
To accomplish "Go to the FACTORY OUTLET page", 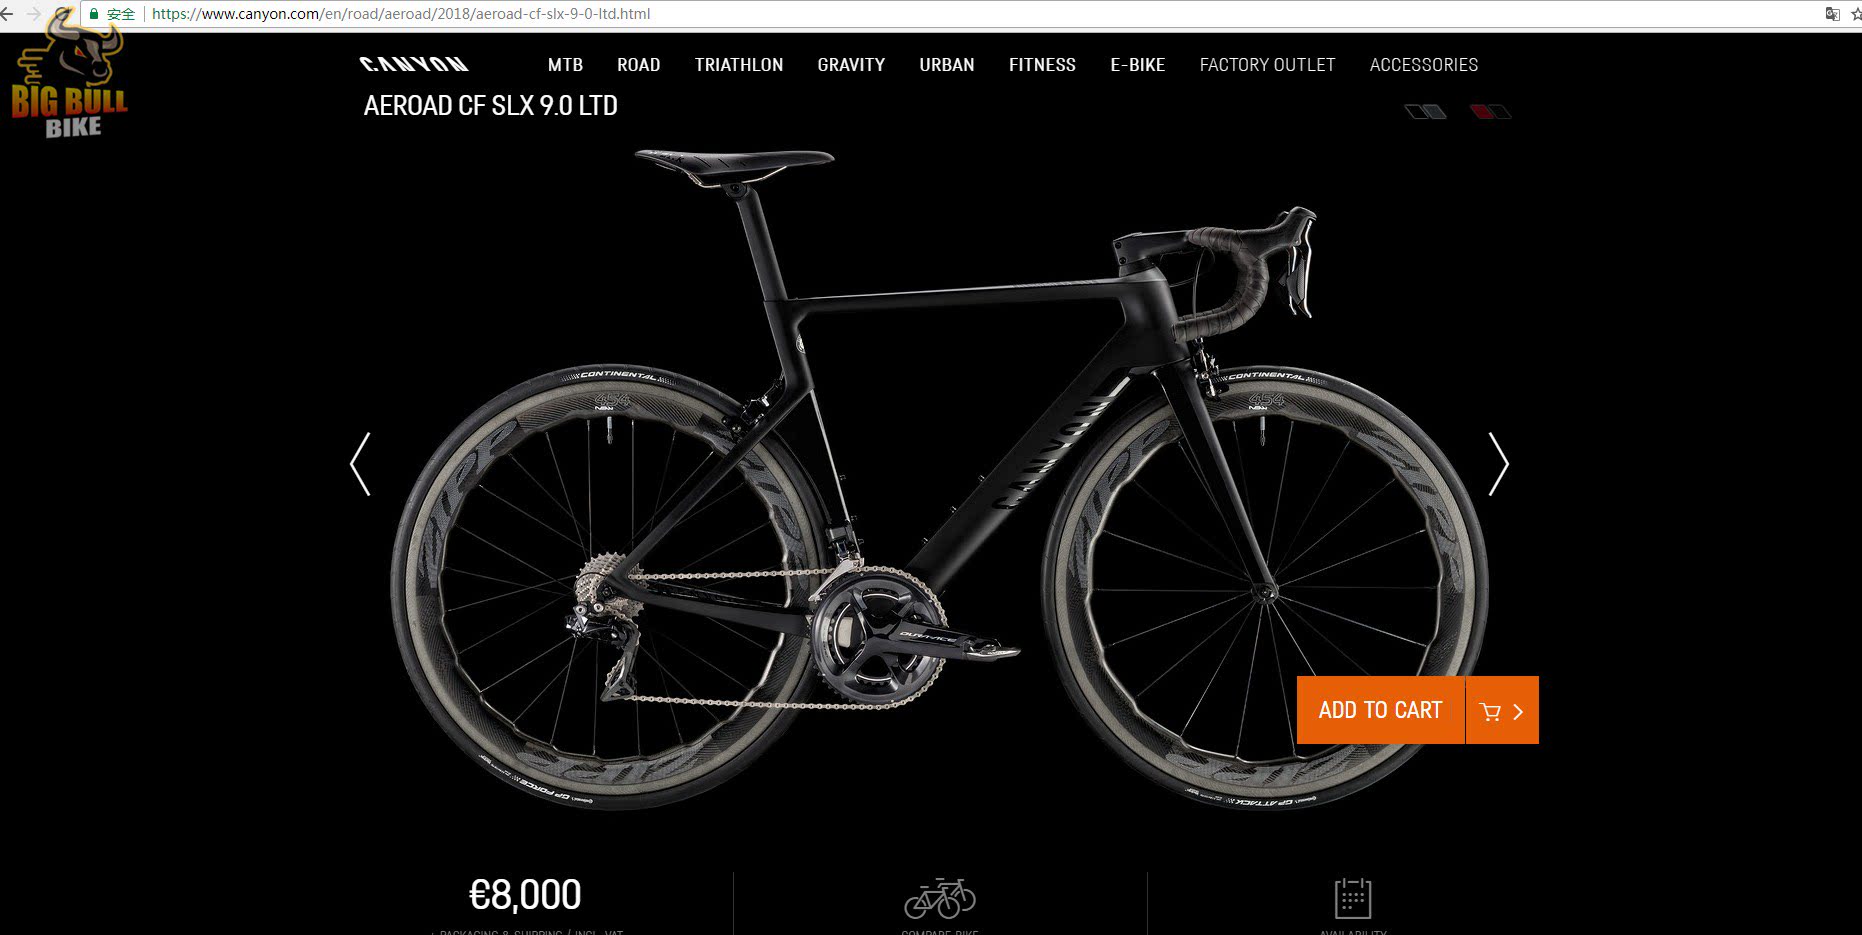I will pyautogui.click(x=1267, y=65).
